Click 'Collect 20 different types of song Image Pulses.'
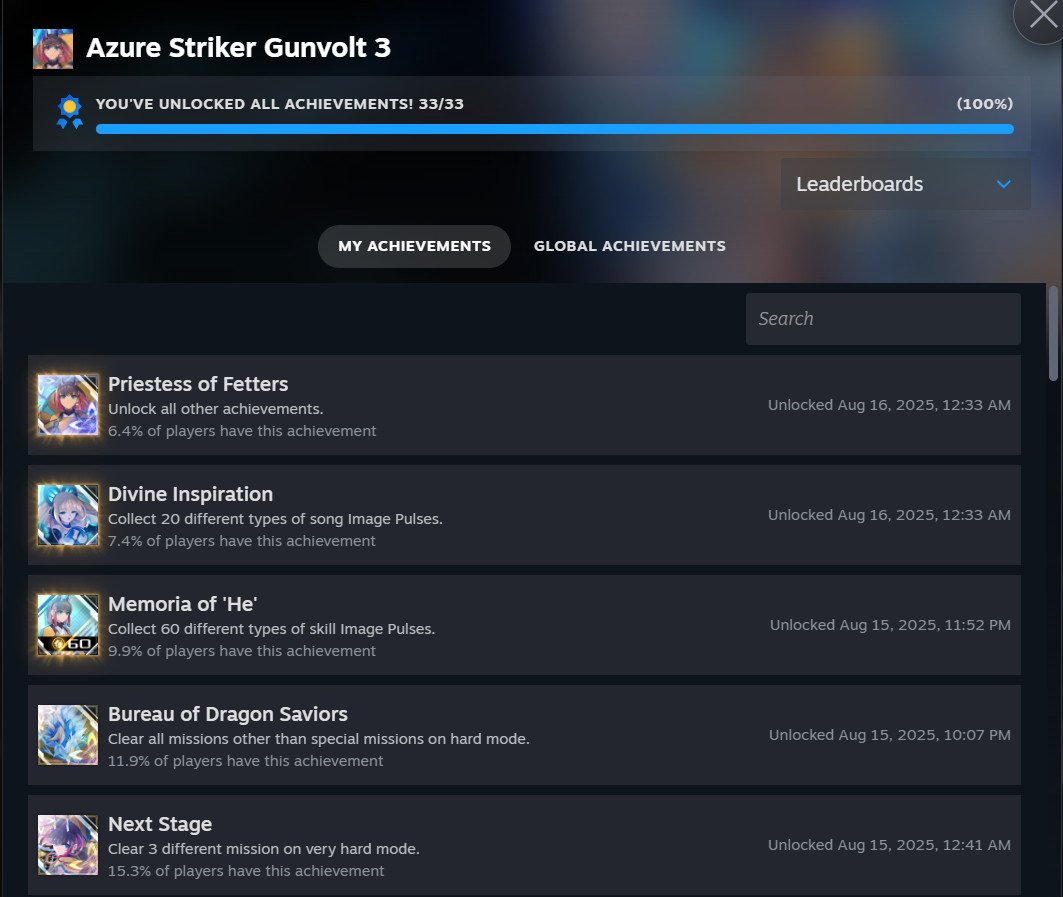The width and height of the screenshot is (1063, 897). click(x=275, y=519)
